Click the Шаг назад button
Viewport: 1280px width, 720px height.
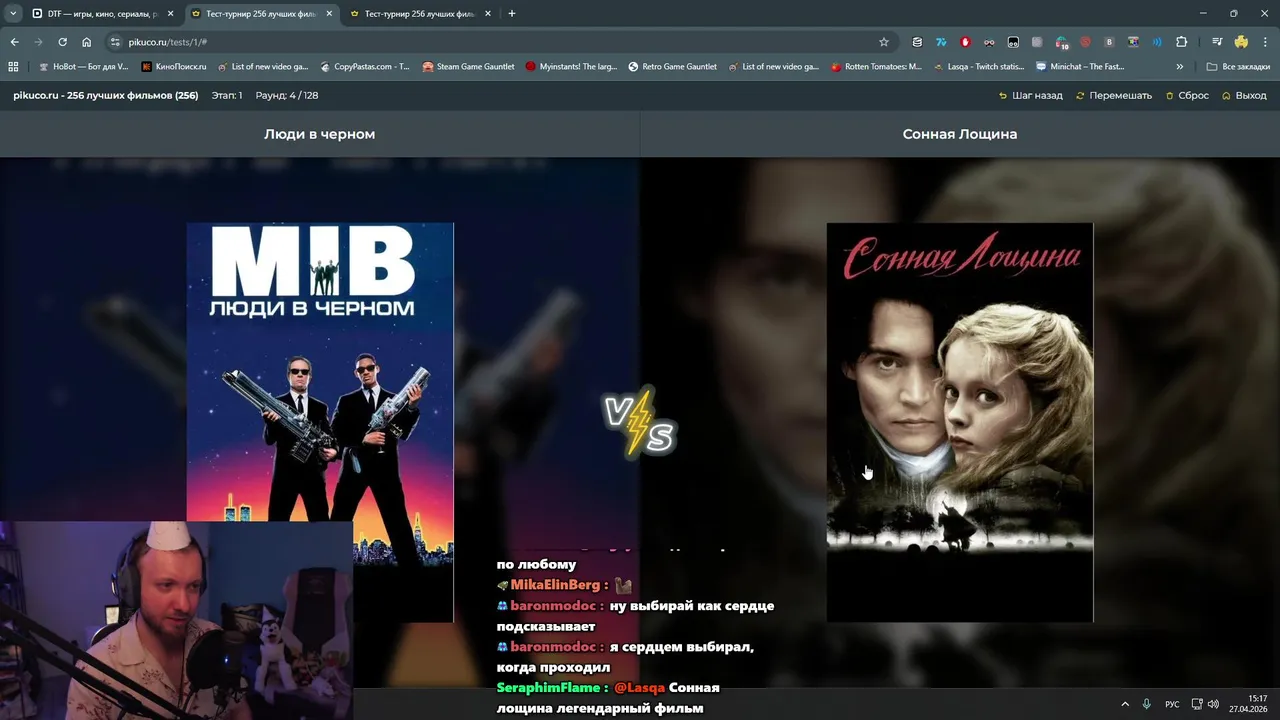[1031, 96]
